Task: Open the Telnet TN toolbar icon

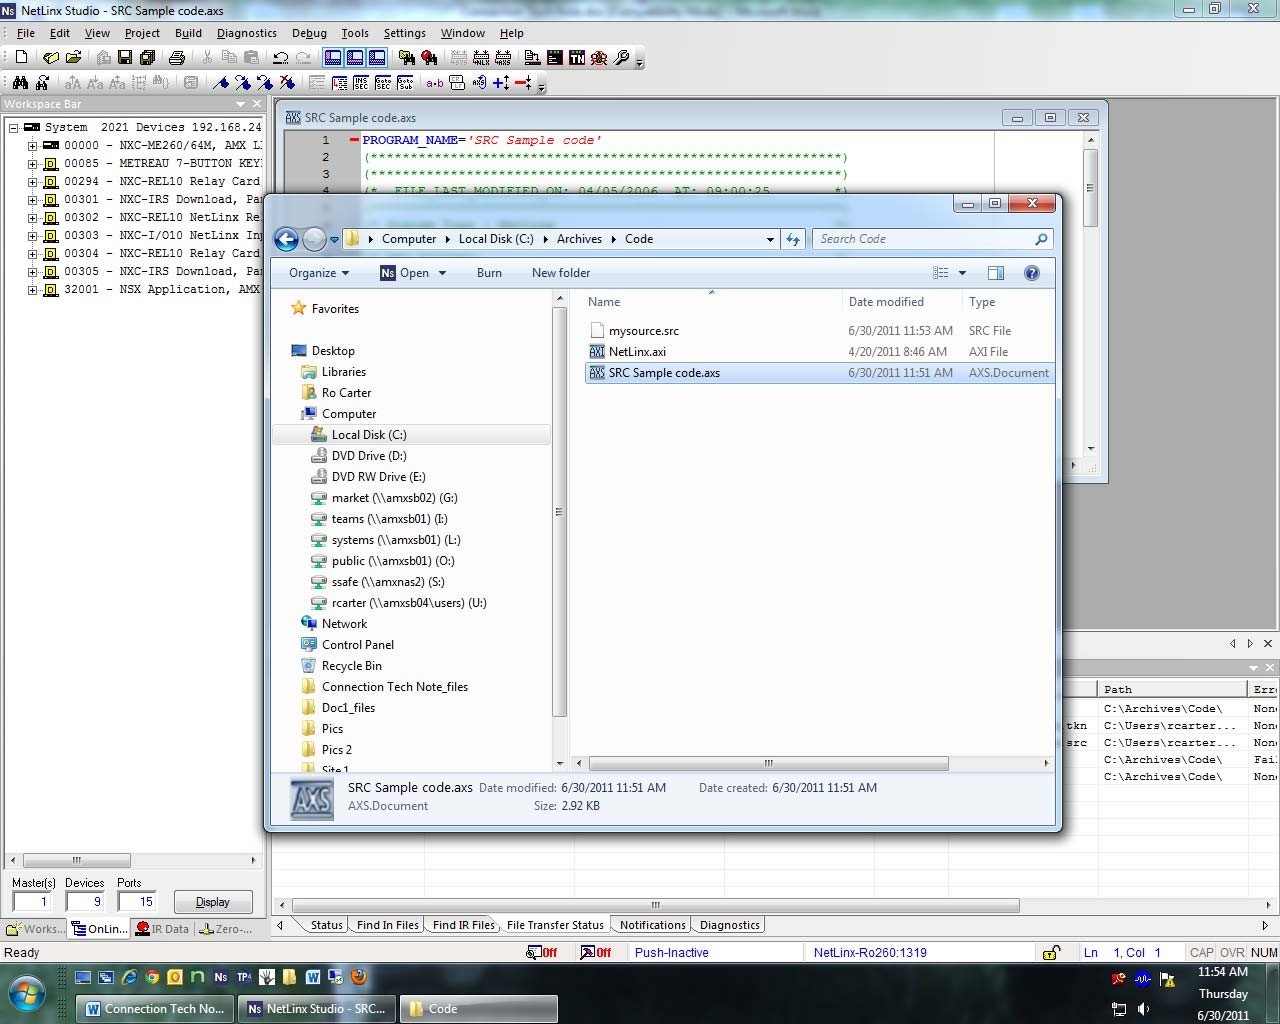Action: click(577, 58)
